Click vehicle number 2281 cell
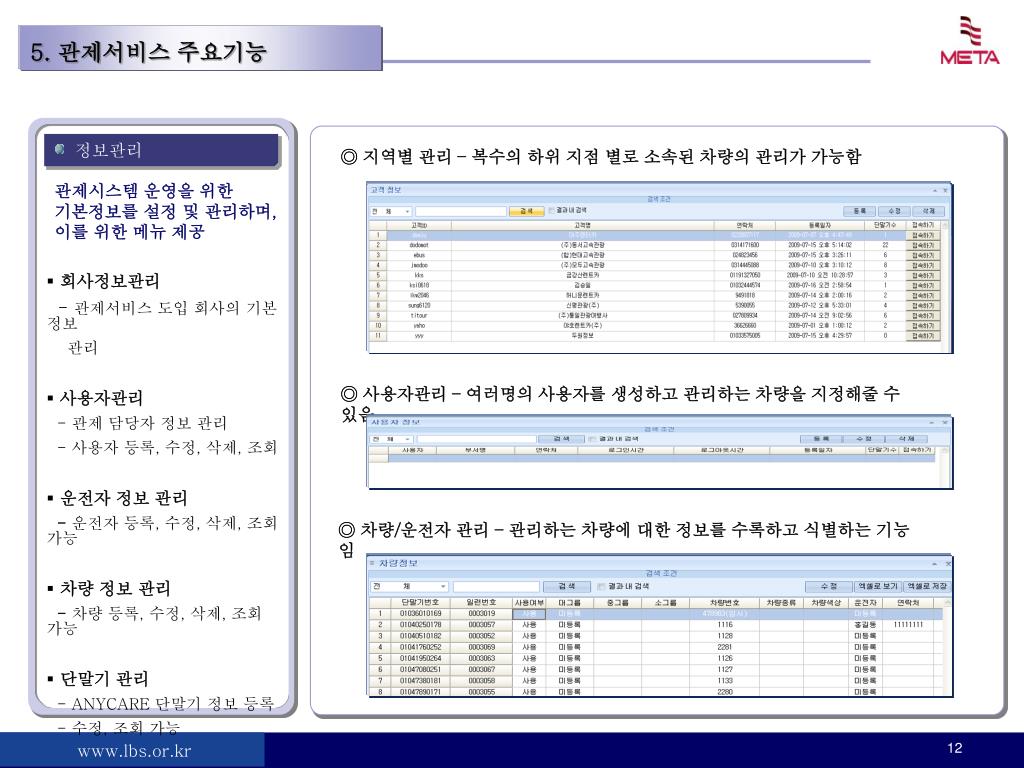Image resolution: width=1024 pixels, height=768 pixels. click(725, 647)
